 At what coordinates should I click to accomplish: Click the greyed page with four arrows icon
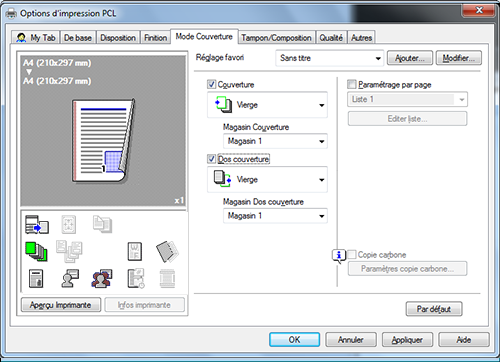[x=69, y=224]
